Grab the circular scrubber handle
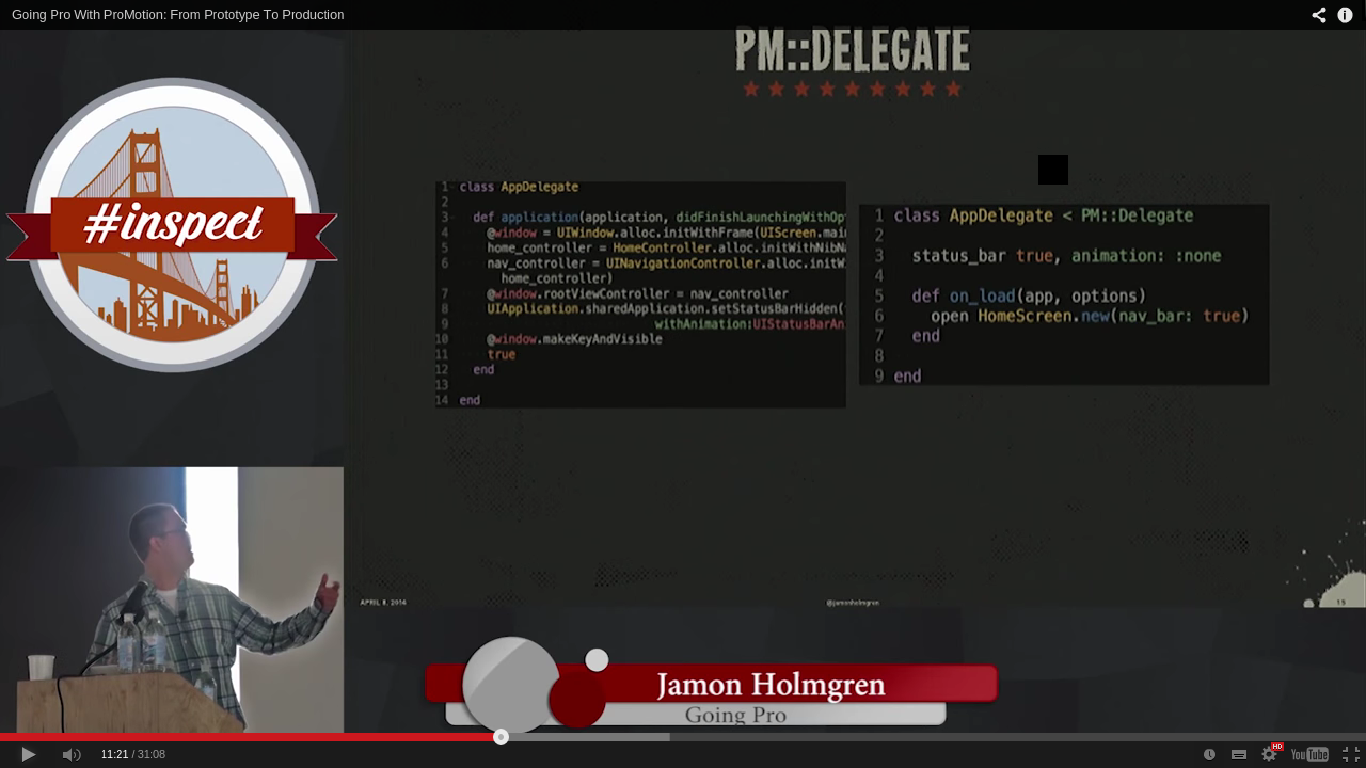1366x768 pixels. (500, 737)
